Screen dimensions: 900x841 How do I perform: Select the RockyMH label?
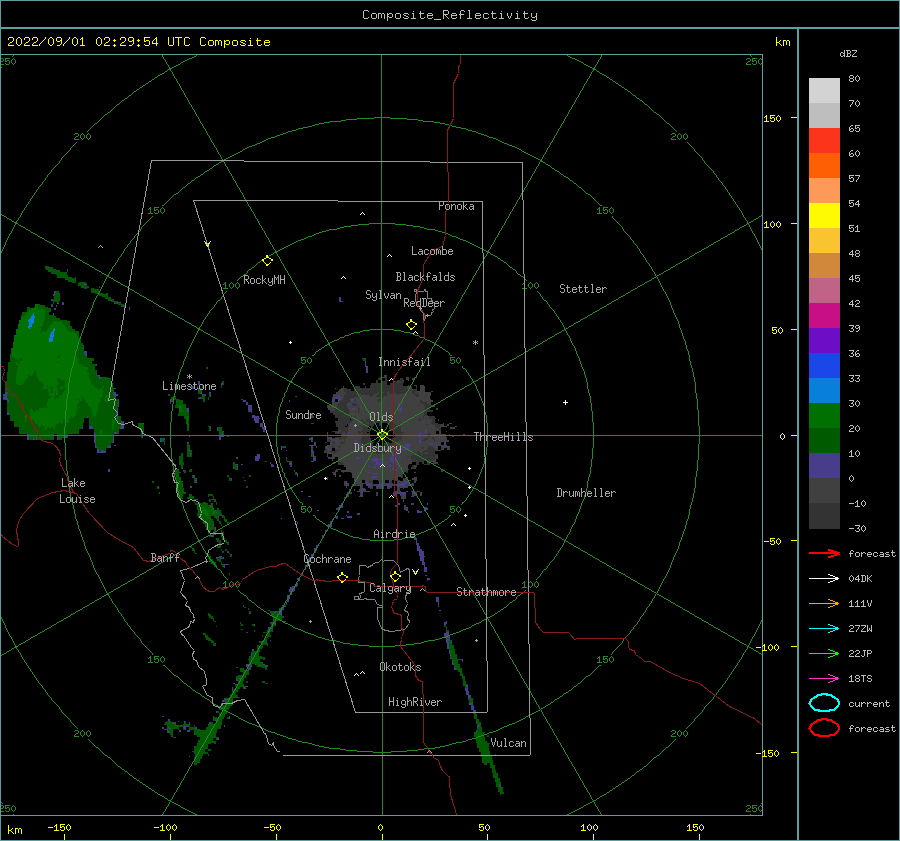264,280
